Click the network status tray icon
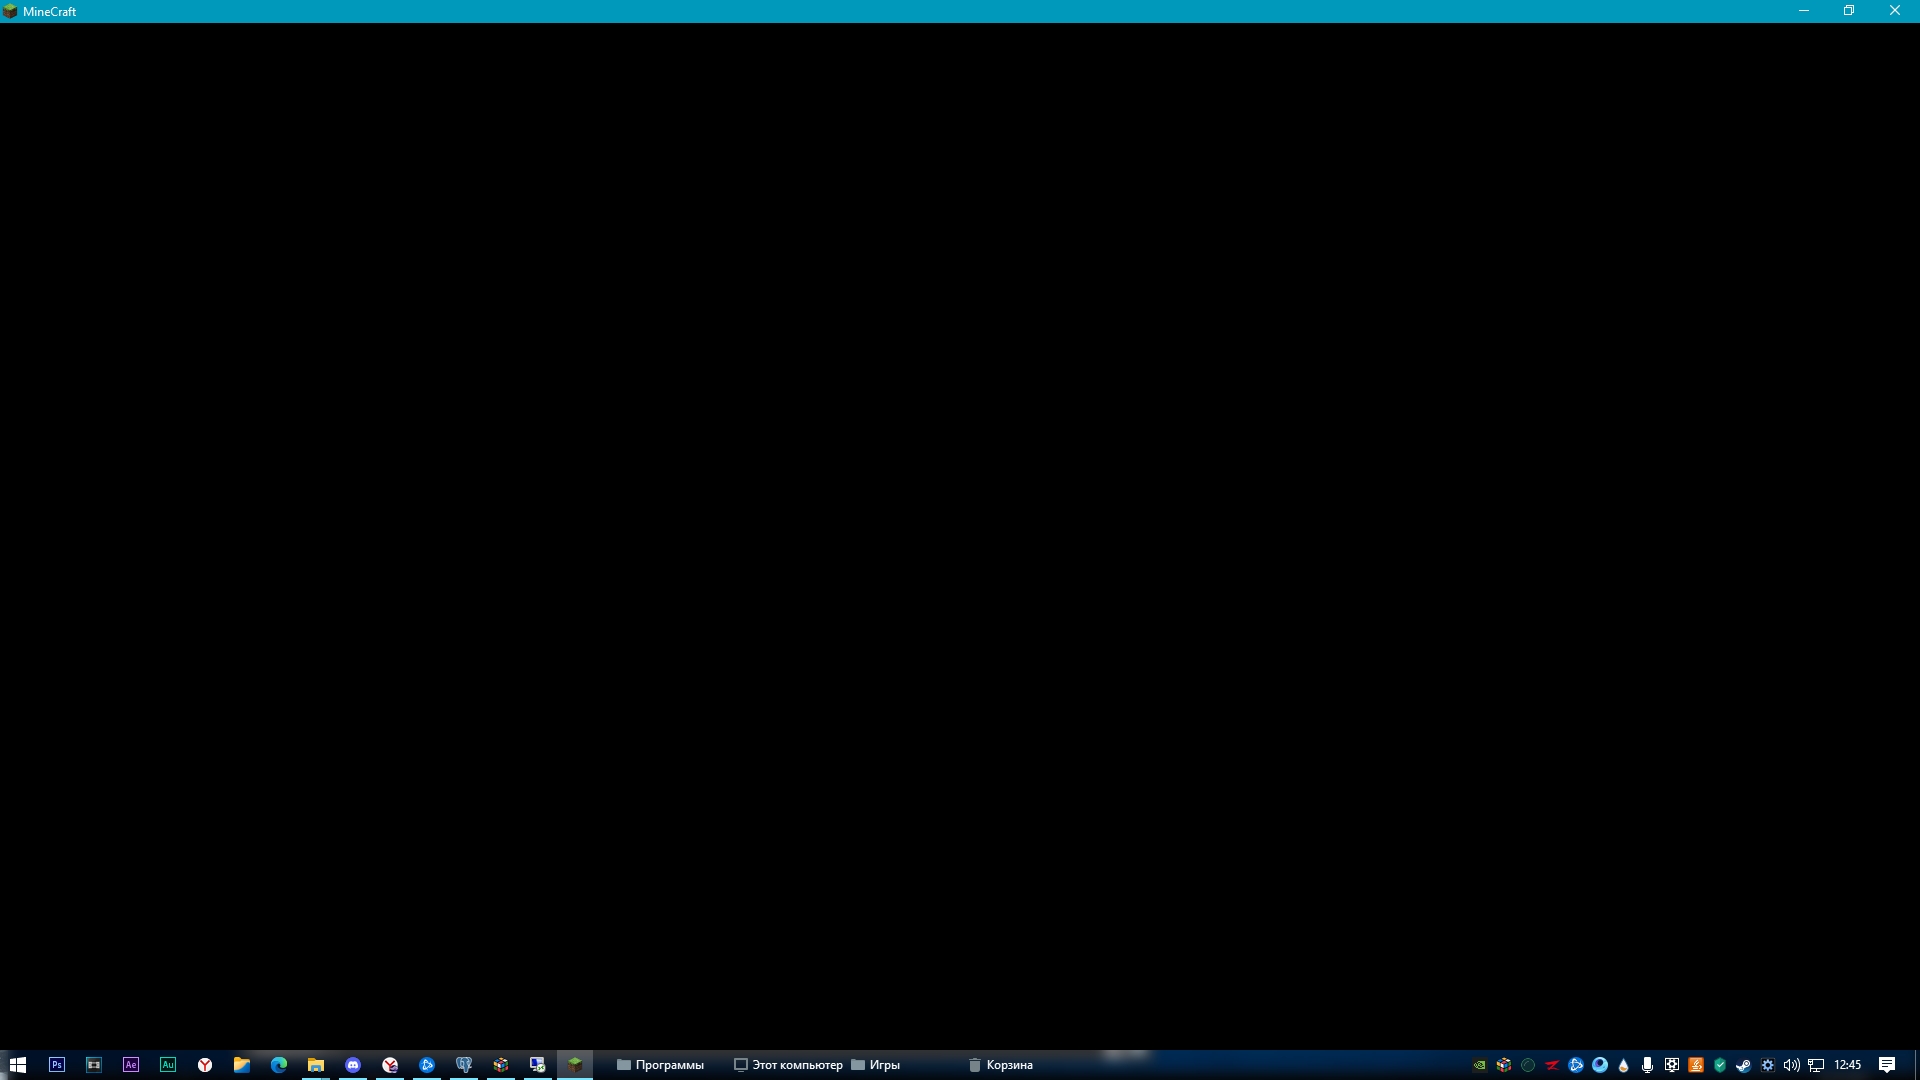Screen dimensions: 1920x1080 tap(1816, 1065)
